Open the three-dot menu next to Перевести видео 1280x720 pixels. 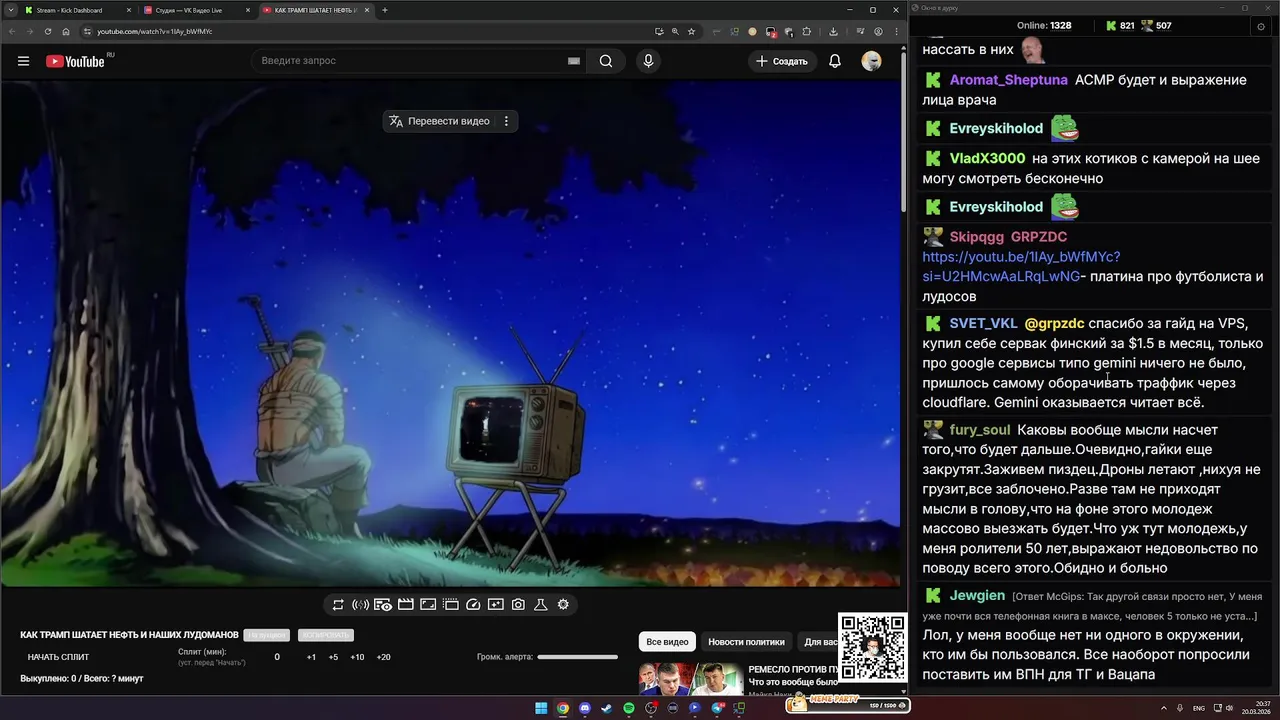click(x=506, y=121)
